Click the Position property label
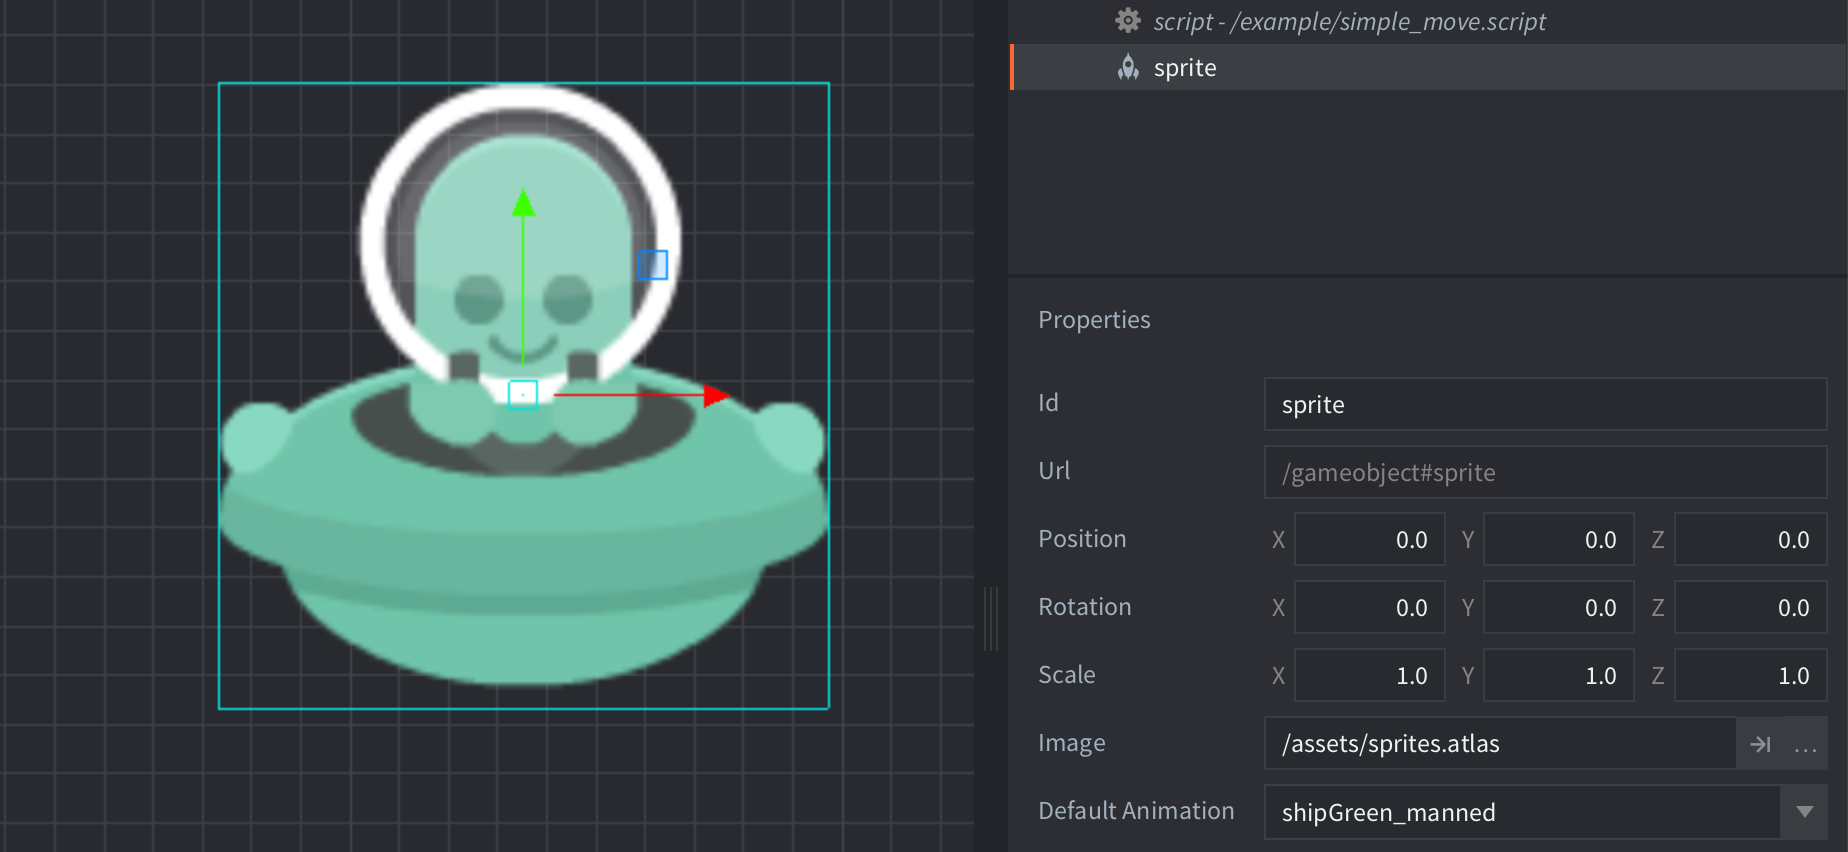Image resolution: width=1848 pixels, height=852 pixels. [x=1082, y=539]
